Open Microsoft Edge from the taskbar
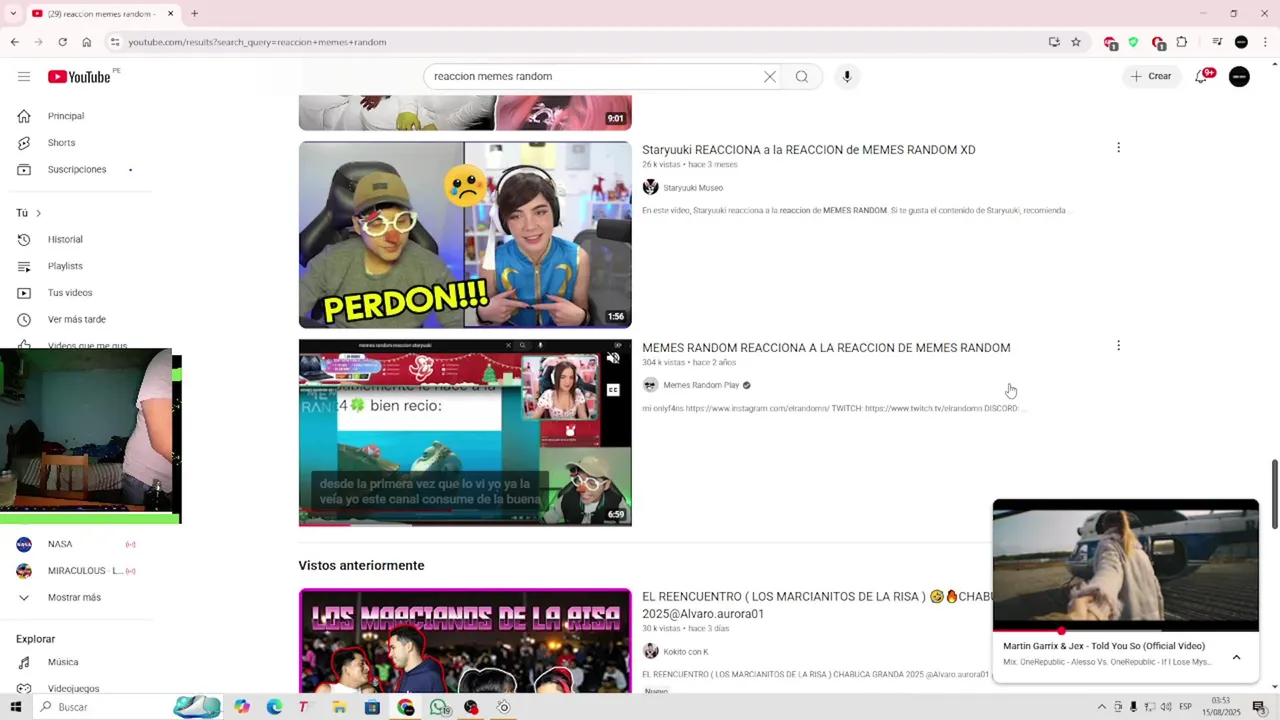Screen dimensions: 1280x720 coord(274,707)
